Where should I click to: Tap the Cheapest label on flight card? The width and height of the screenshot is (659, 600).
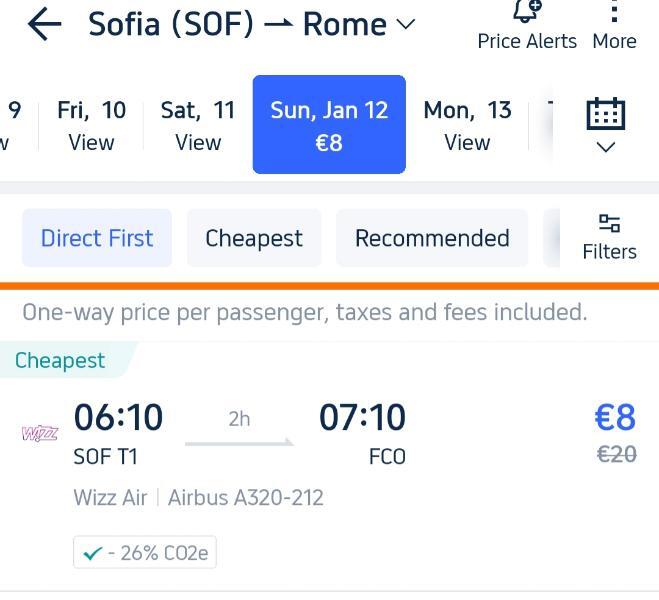[x=60, y=361]
